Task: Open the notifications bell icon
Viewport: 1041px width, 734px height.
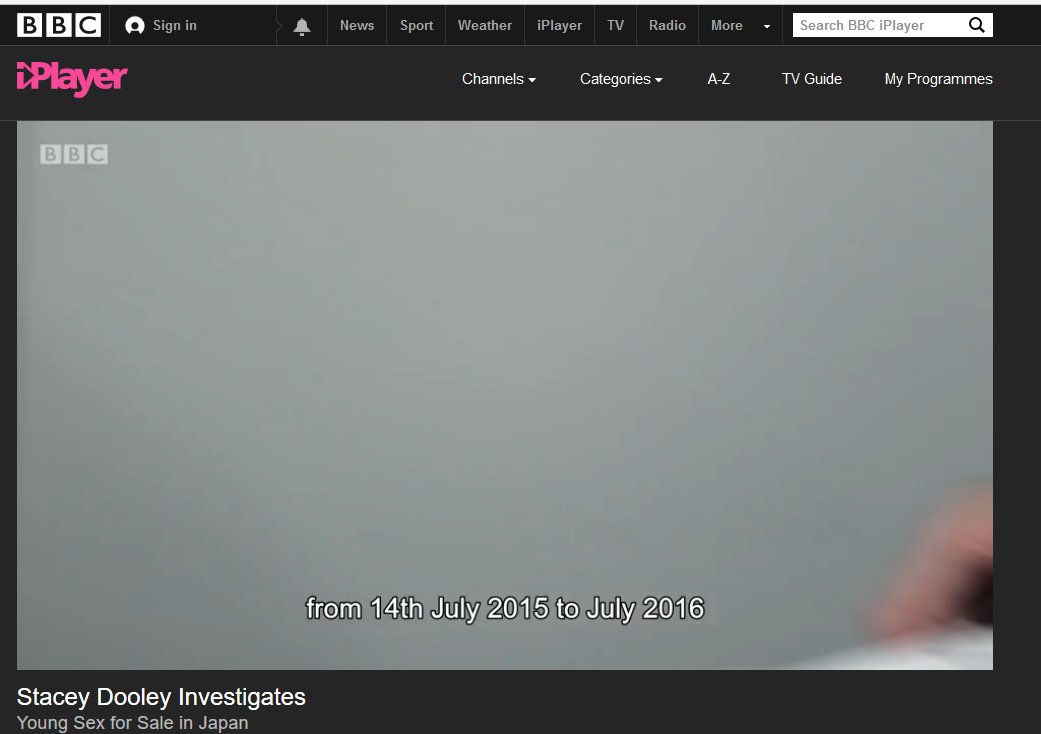Action: (302, 26)
